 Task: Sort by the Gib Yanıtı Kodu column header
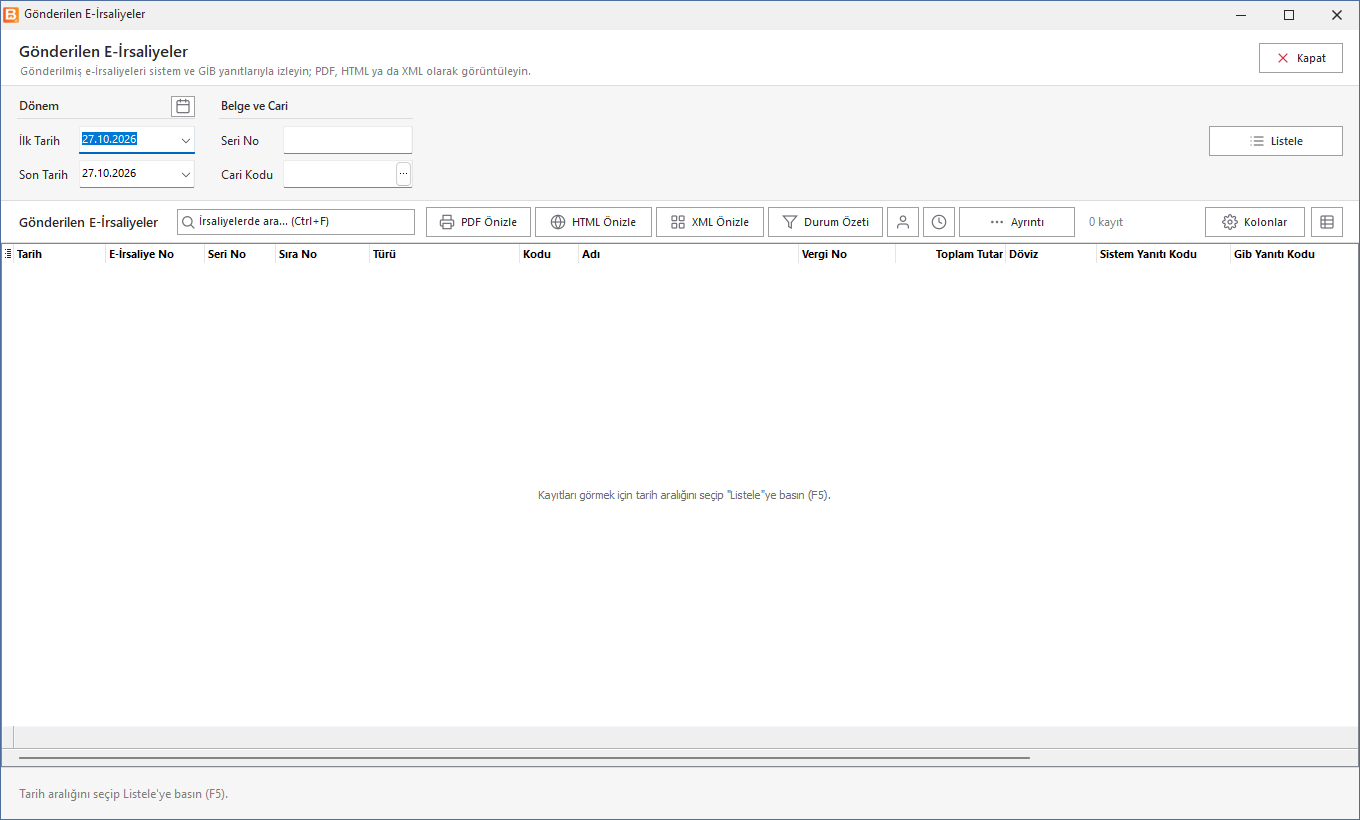(x=1294, y=254)
